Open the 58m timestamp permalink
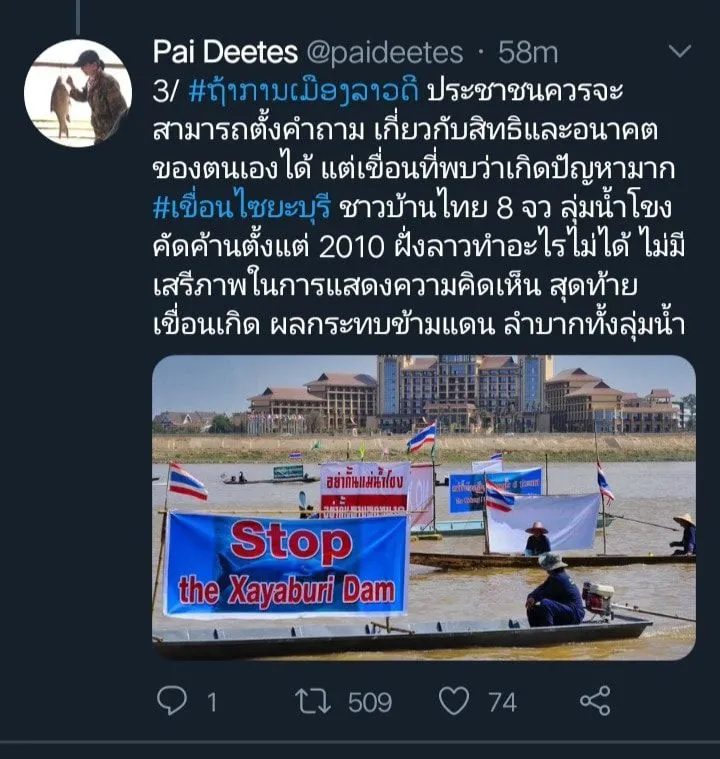720x759 pixels. point(528,52)
